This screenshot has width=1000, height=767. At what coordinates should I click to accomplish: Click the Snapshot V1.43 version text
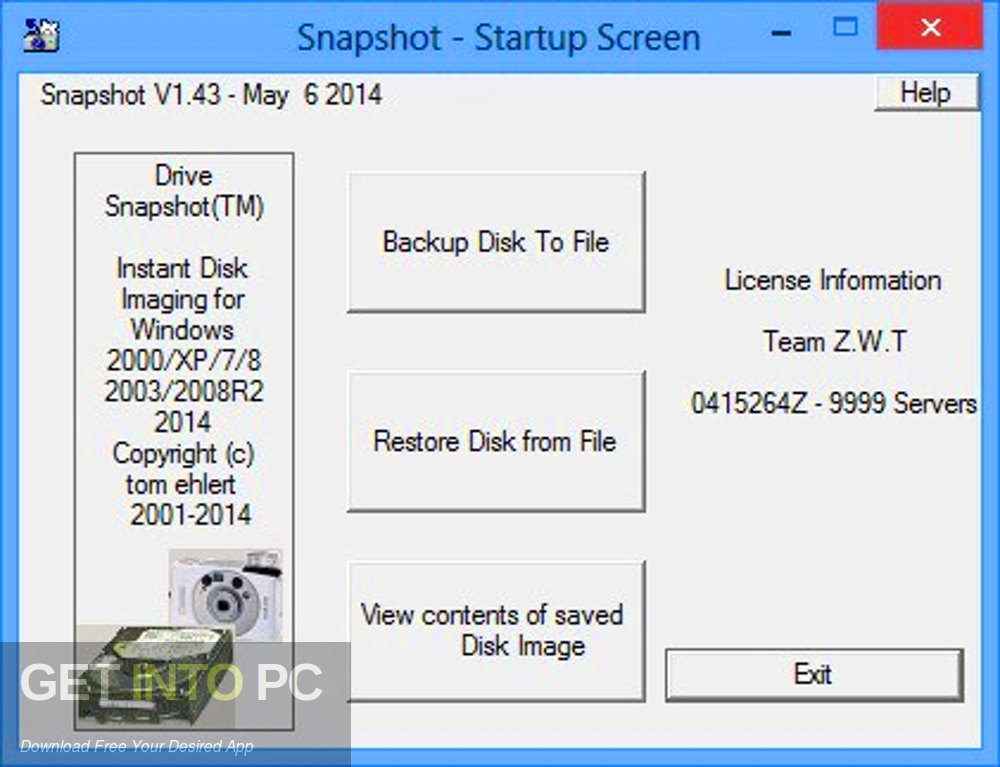tap(211, 95)
